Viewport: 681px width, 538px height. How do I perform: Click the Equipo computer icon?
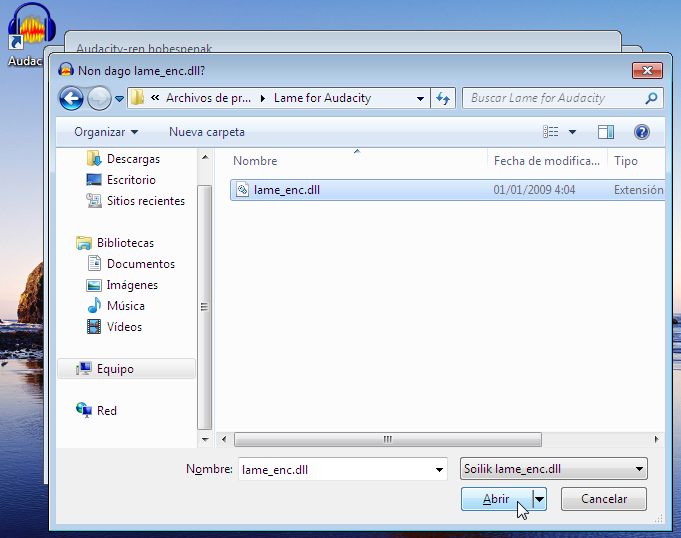tap(83, 369)
